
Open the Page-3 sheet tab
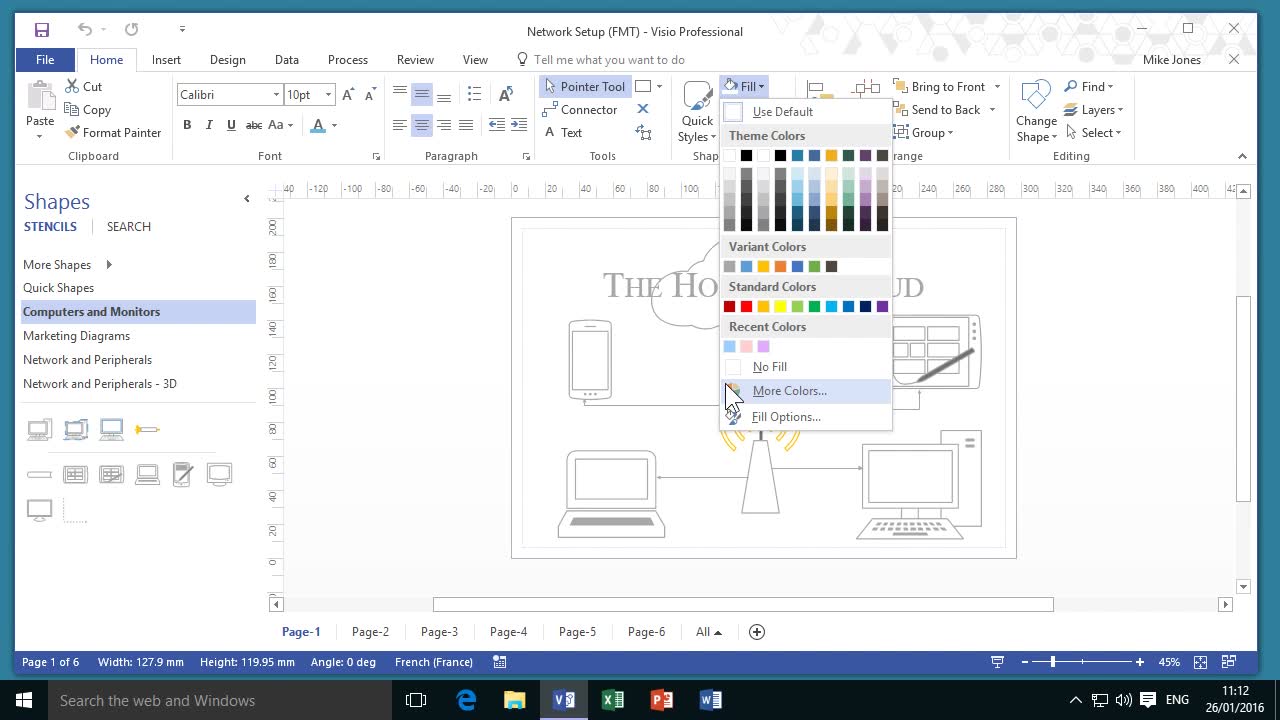pos(439,632)
